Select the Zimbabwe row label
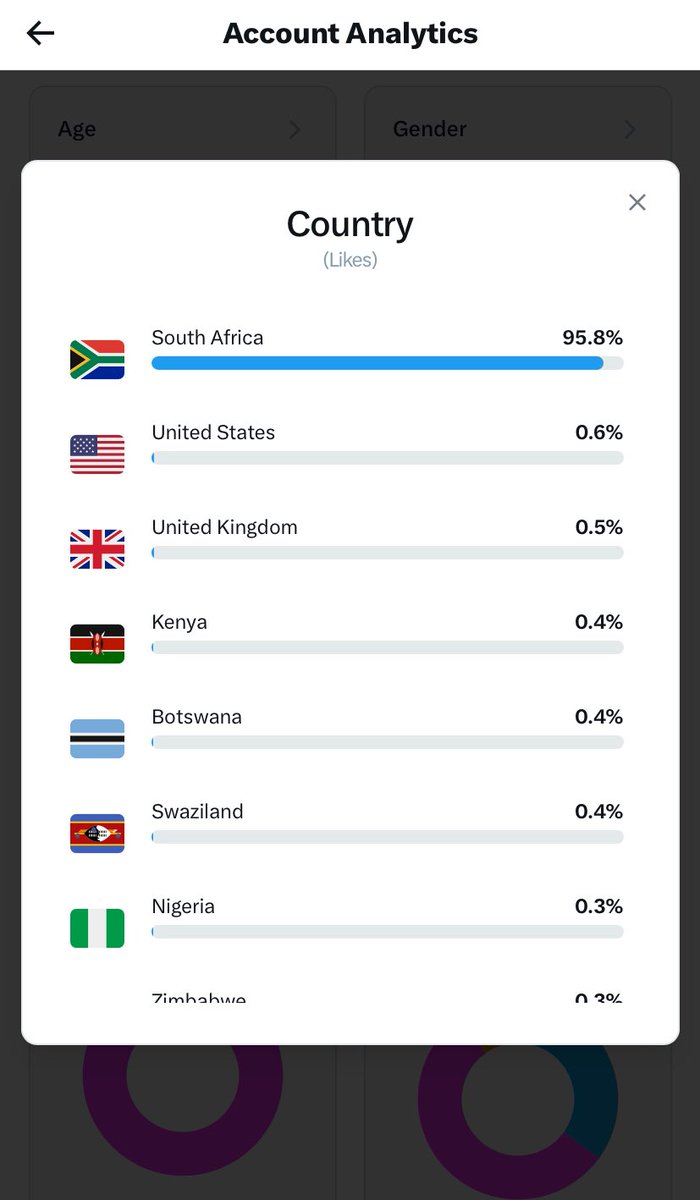The height and width of the screenshot is (1200, 700). pos(199,997)
